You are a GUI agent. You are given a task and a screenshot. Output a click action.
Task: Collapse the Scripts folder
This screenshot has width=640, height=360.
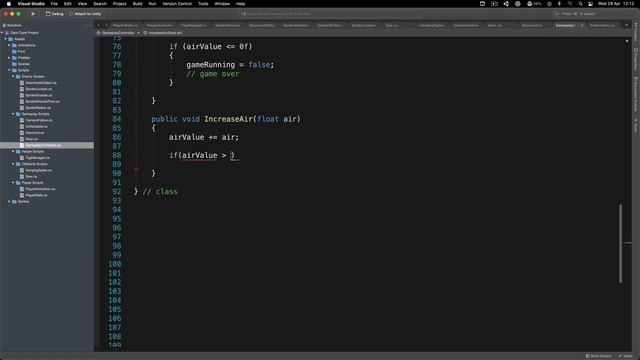(x=9, y=70)
